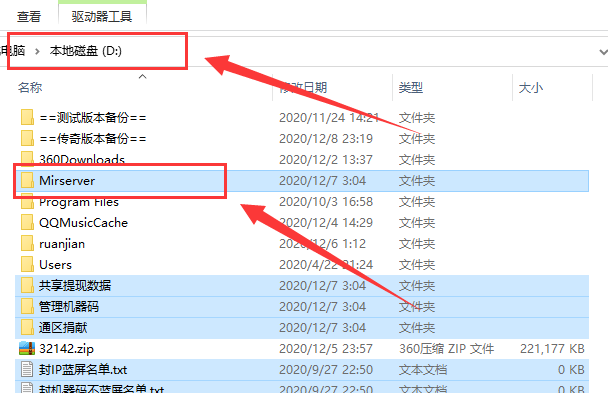Viewport: 608px width, 393px height.
Task: Click date 2020/12/2 13:37 of 360Downloads
Action: tap(326, 159)
